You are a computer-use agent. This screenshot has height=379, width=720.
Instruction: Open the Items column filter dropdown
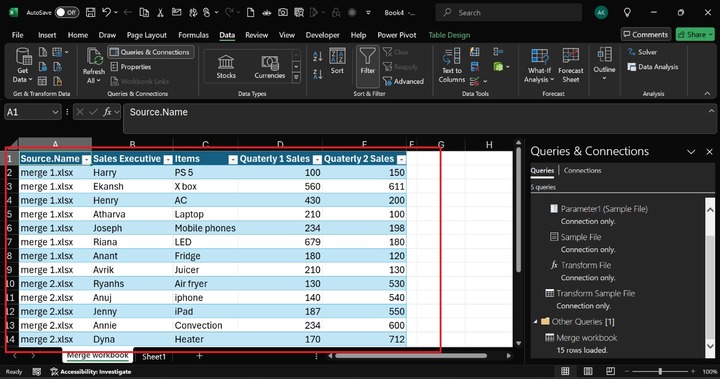coord(233,159)
